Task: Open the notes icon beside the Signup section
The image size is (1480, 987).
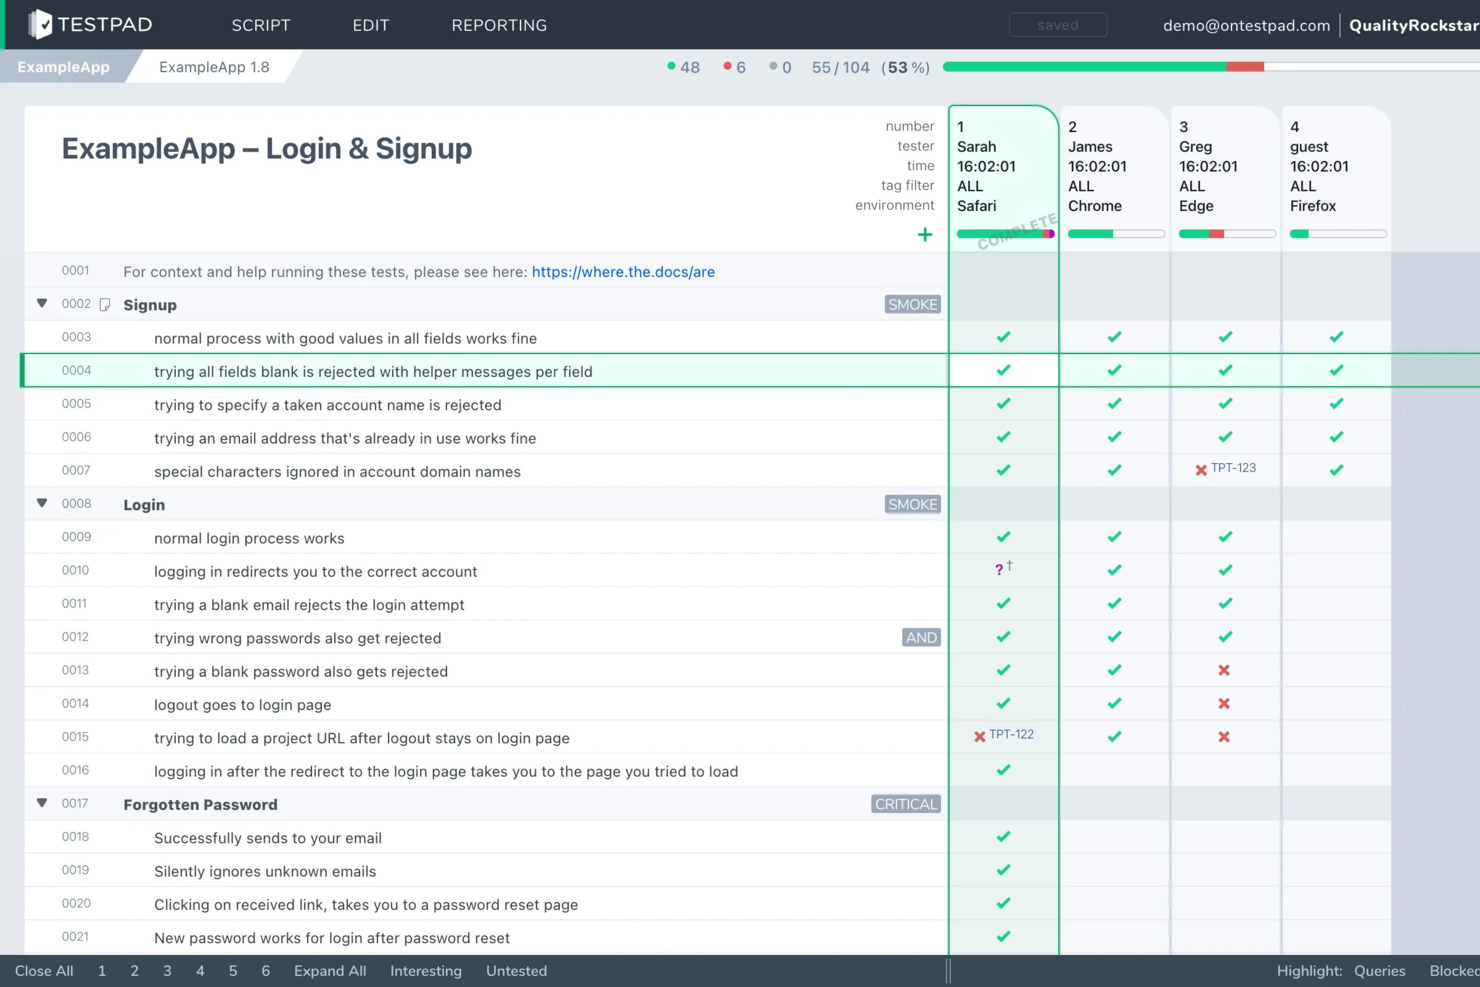Action: (x=105, y=303)
